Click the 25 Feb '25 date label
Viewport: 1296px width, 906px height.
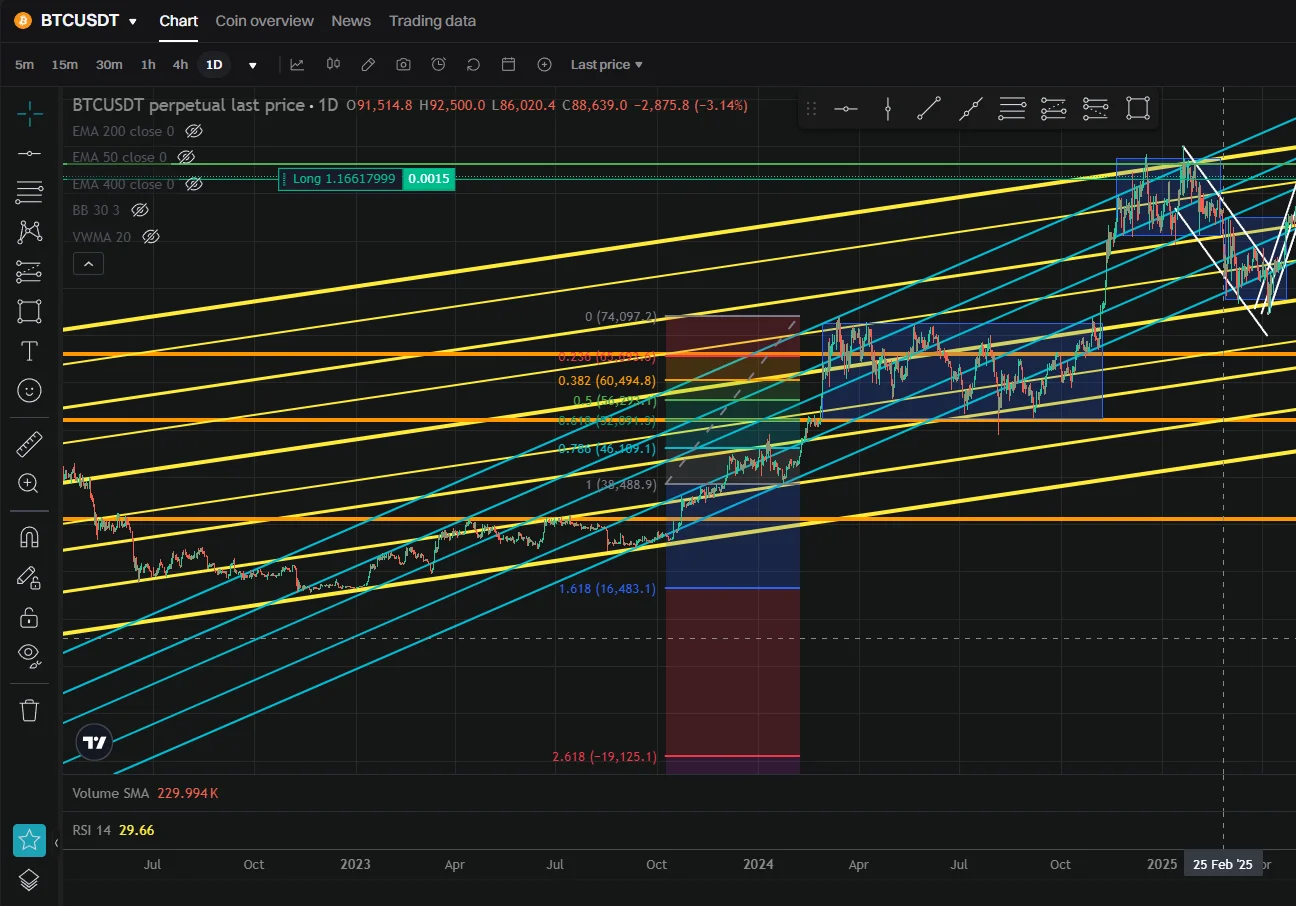pos(1222,865)
